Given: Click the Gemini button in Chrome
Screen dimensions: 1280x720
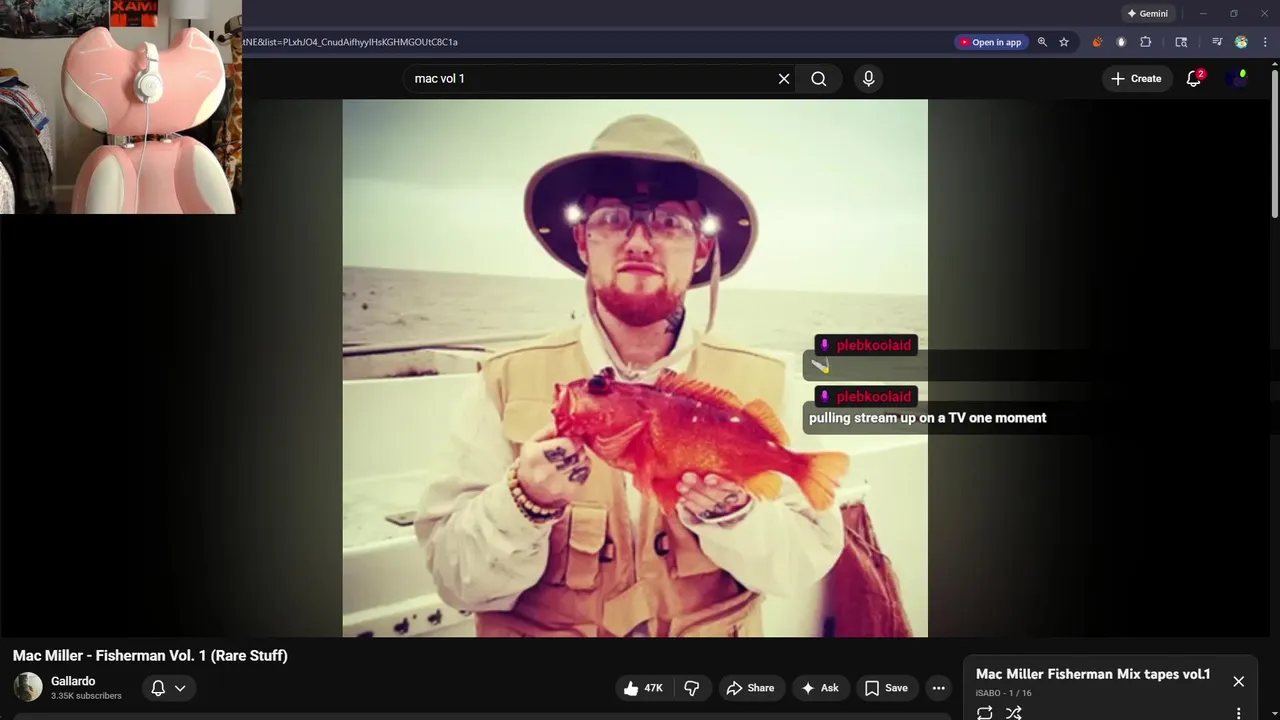Looking at the screenshot, I should 1148,14.
